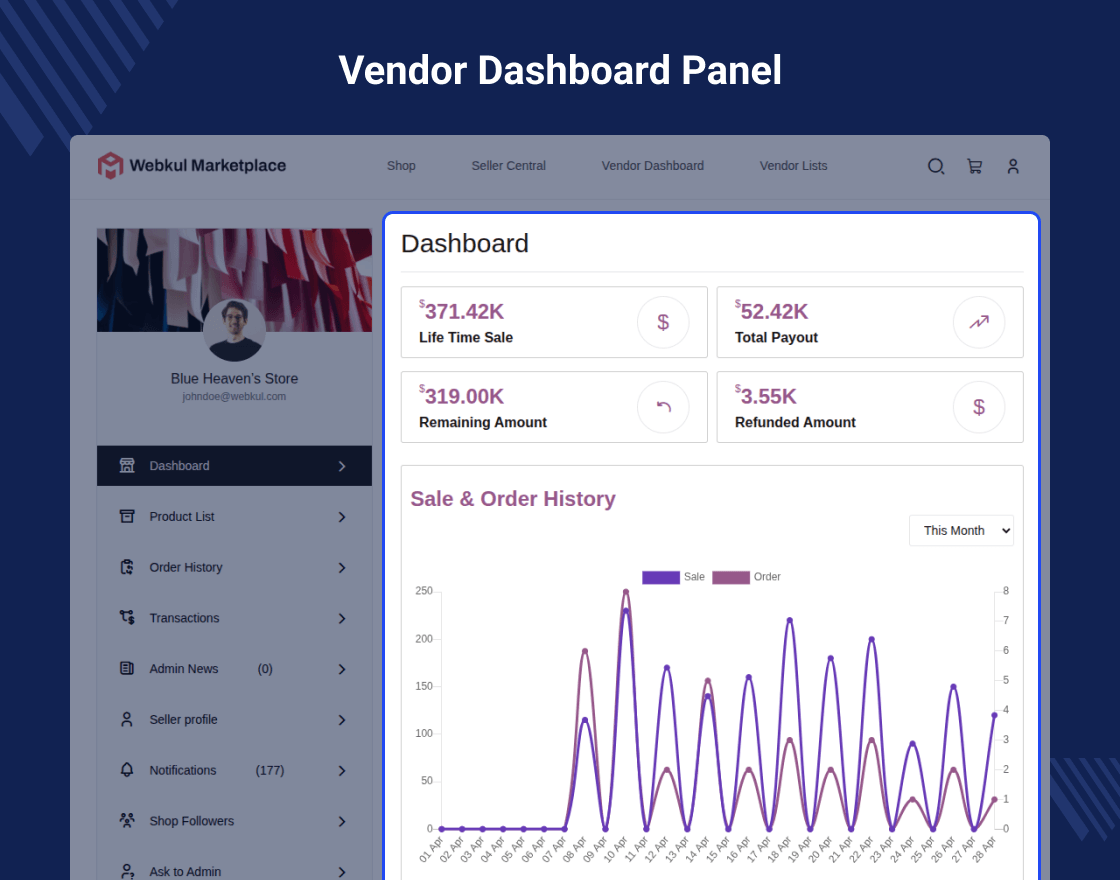The image size is (1120, 880).
Task: Expand Shop Followers via its chevron
Action: (342, 821)
